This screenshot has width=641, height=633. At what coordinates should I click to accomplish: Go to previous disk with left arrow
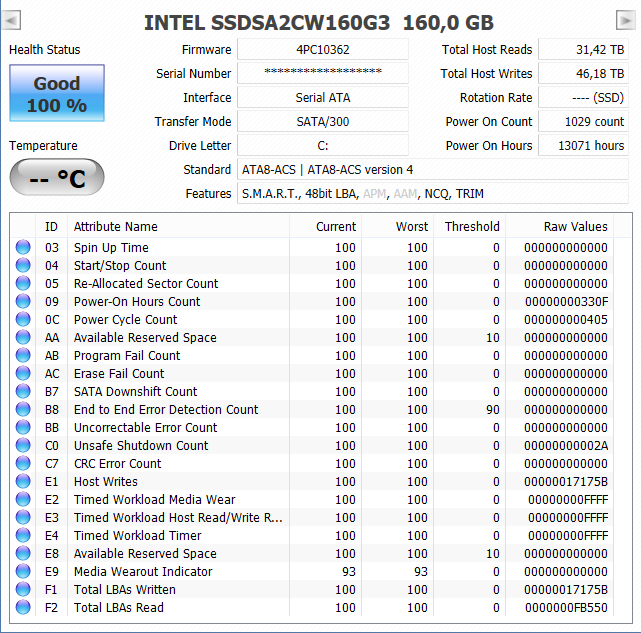[11, 20]
